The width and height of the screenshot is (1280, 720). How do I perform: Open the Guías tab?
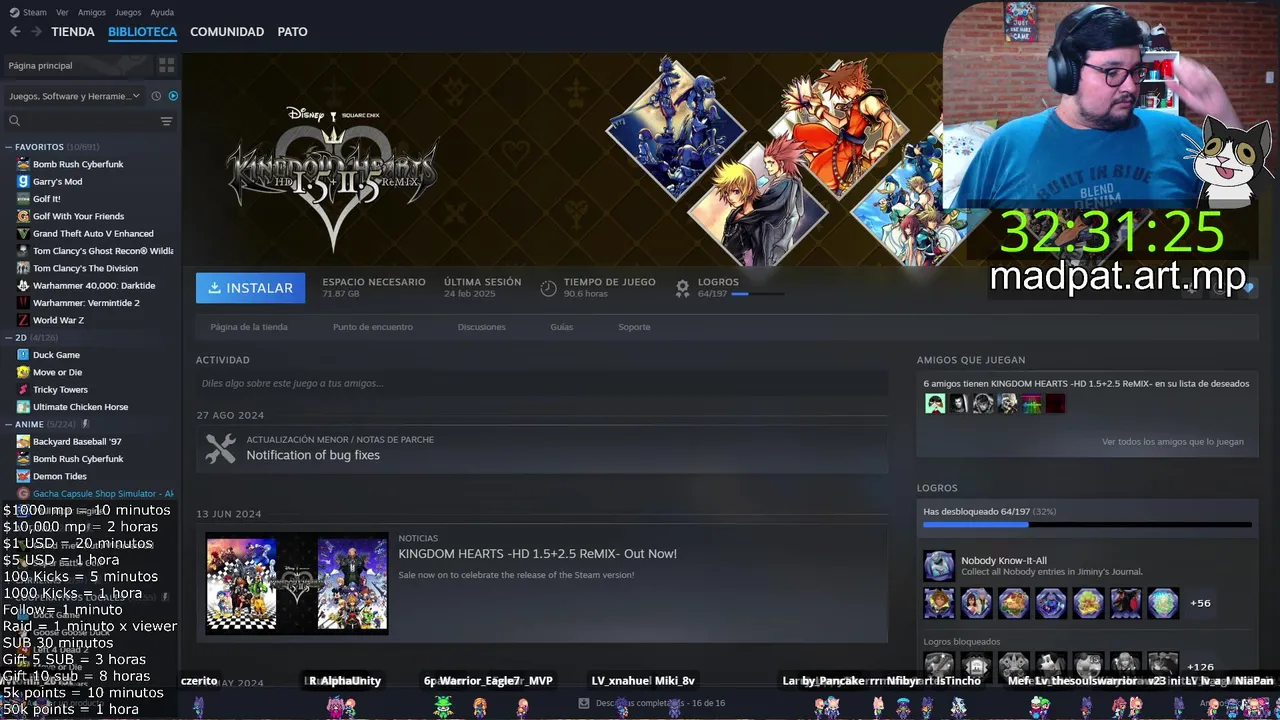[561, 327]
